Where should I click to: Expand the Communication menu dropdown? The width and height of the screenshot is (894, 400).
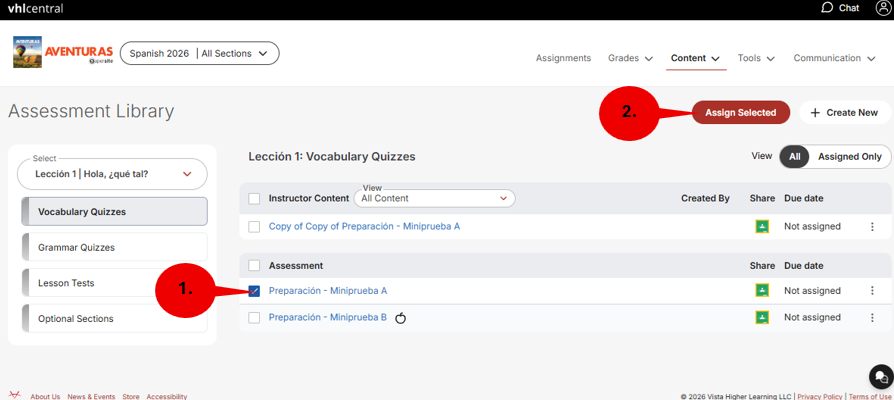point(834,58)
